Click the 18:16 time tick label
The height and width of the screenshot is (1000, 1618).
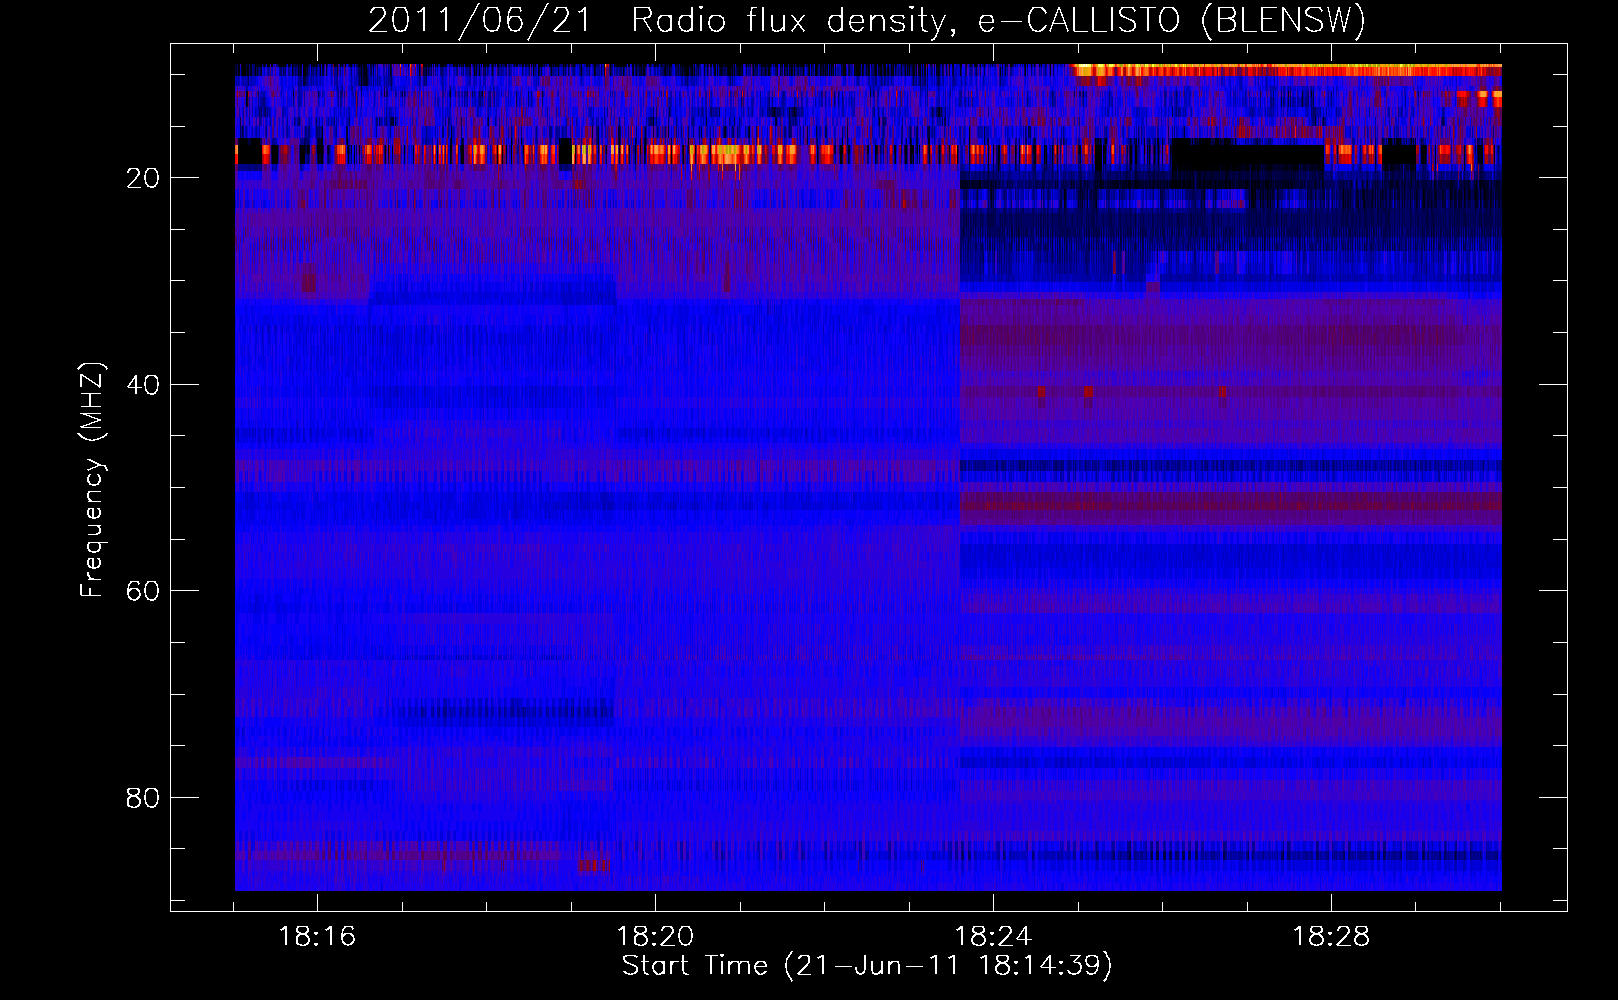(317, 937)
